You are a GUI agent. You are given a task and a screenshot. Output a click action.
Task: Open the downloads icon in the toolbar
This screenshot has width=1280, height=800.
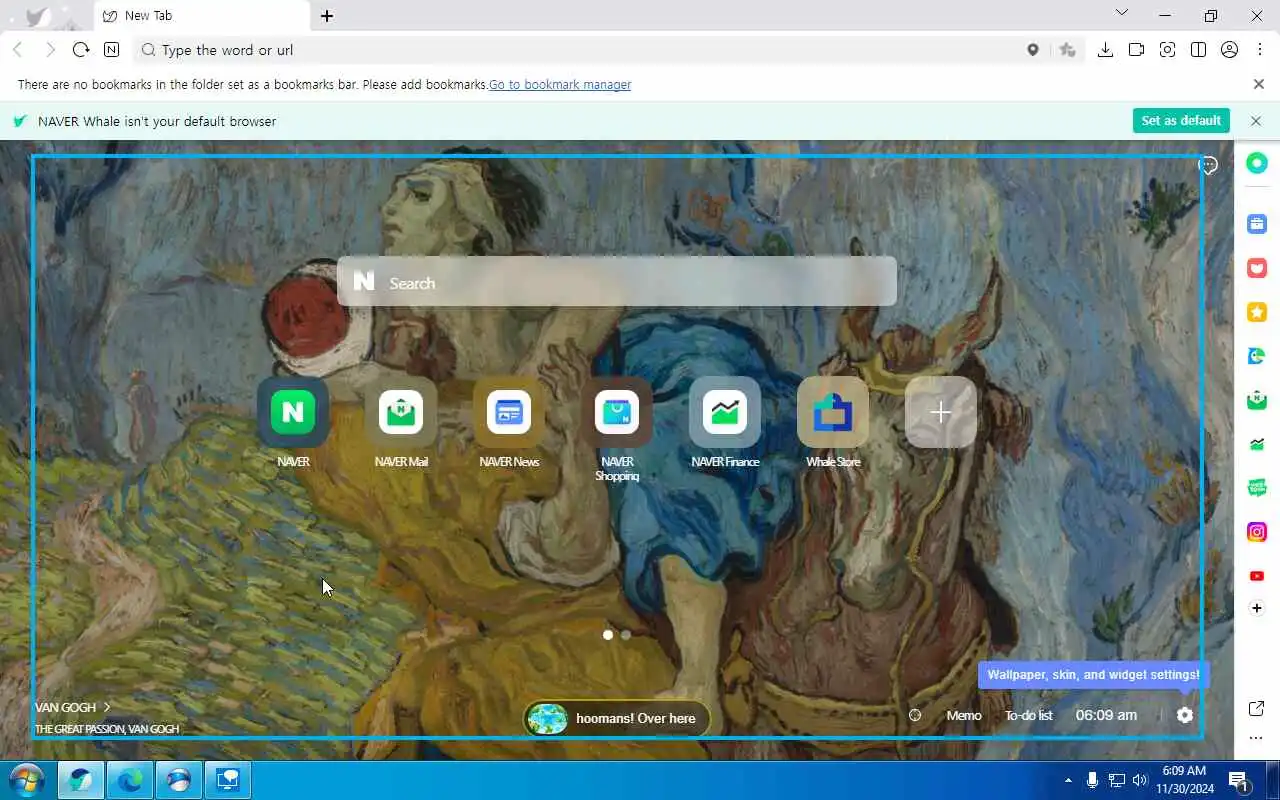click(1105, 50)
